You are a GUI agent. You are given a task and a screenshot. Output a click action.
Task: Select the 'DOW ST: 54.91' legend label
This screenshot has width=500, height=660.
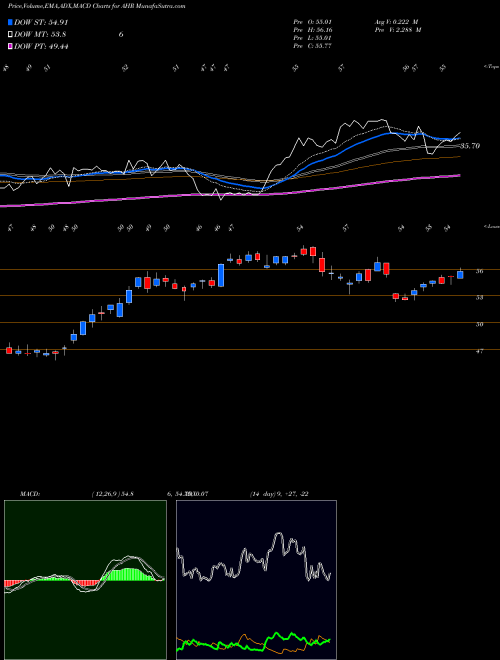(41, 23)
